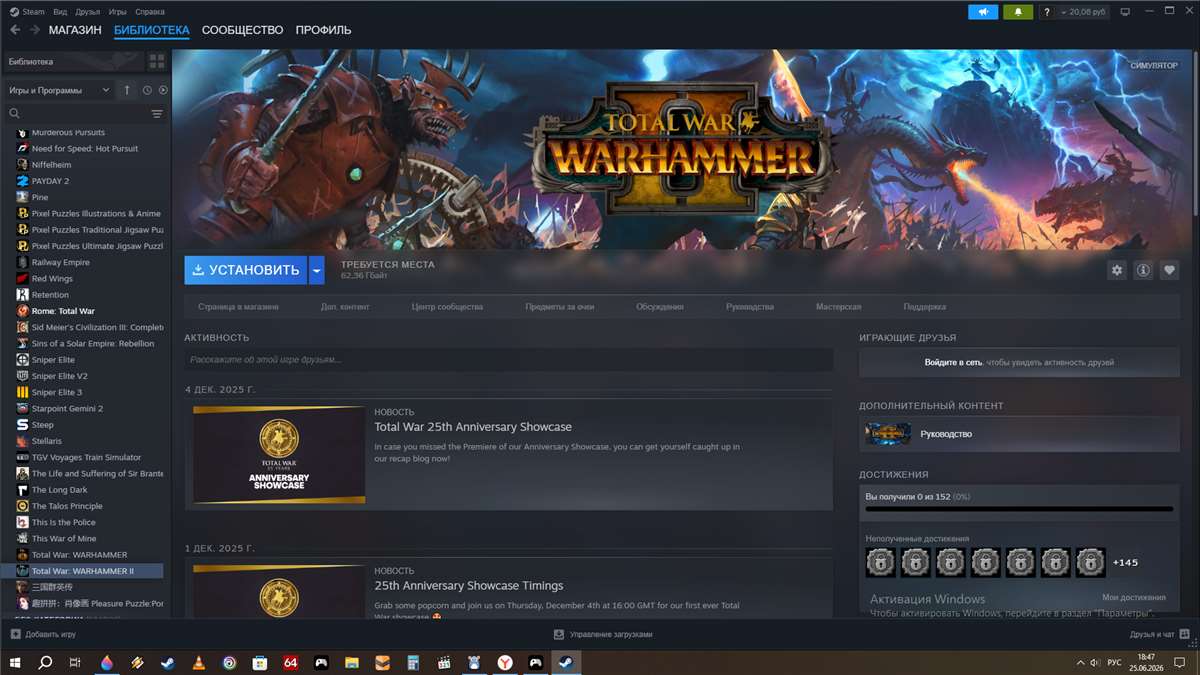The image size is (1200, 675).
Task: Open Steam announcements megaphone button
Action: pos(983,12)
